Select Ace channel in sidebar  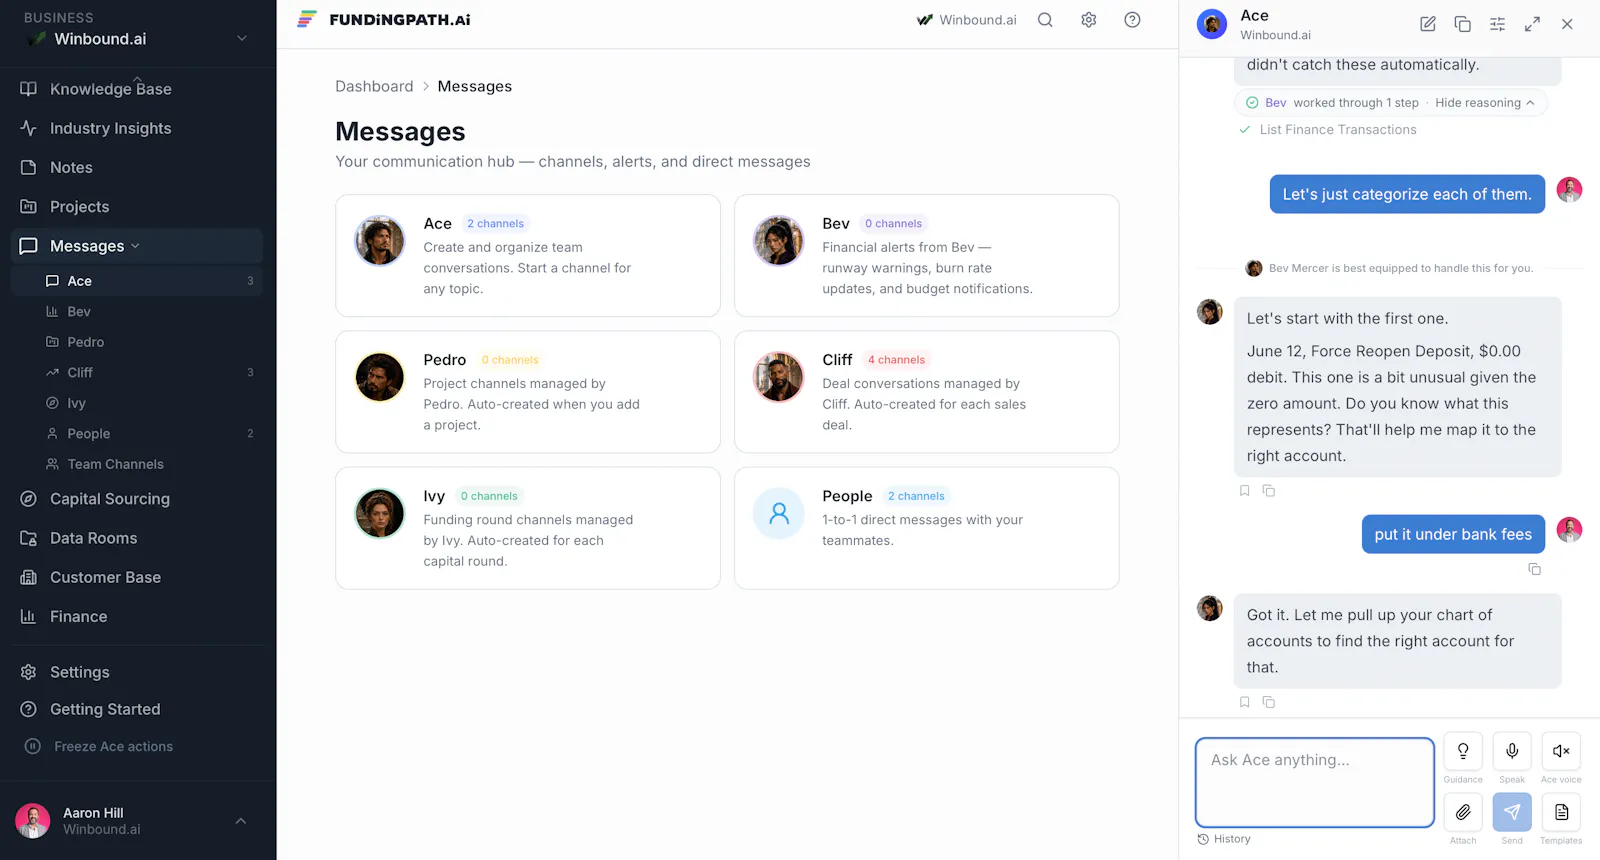coord(138,281)
